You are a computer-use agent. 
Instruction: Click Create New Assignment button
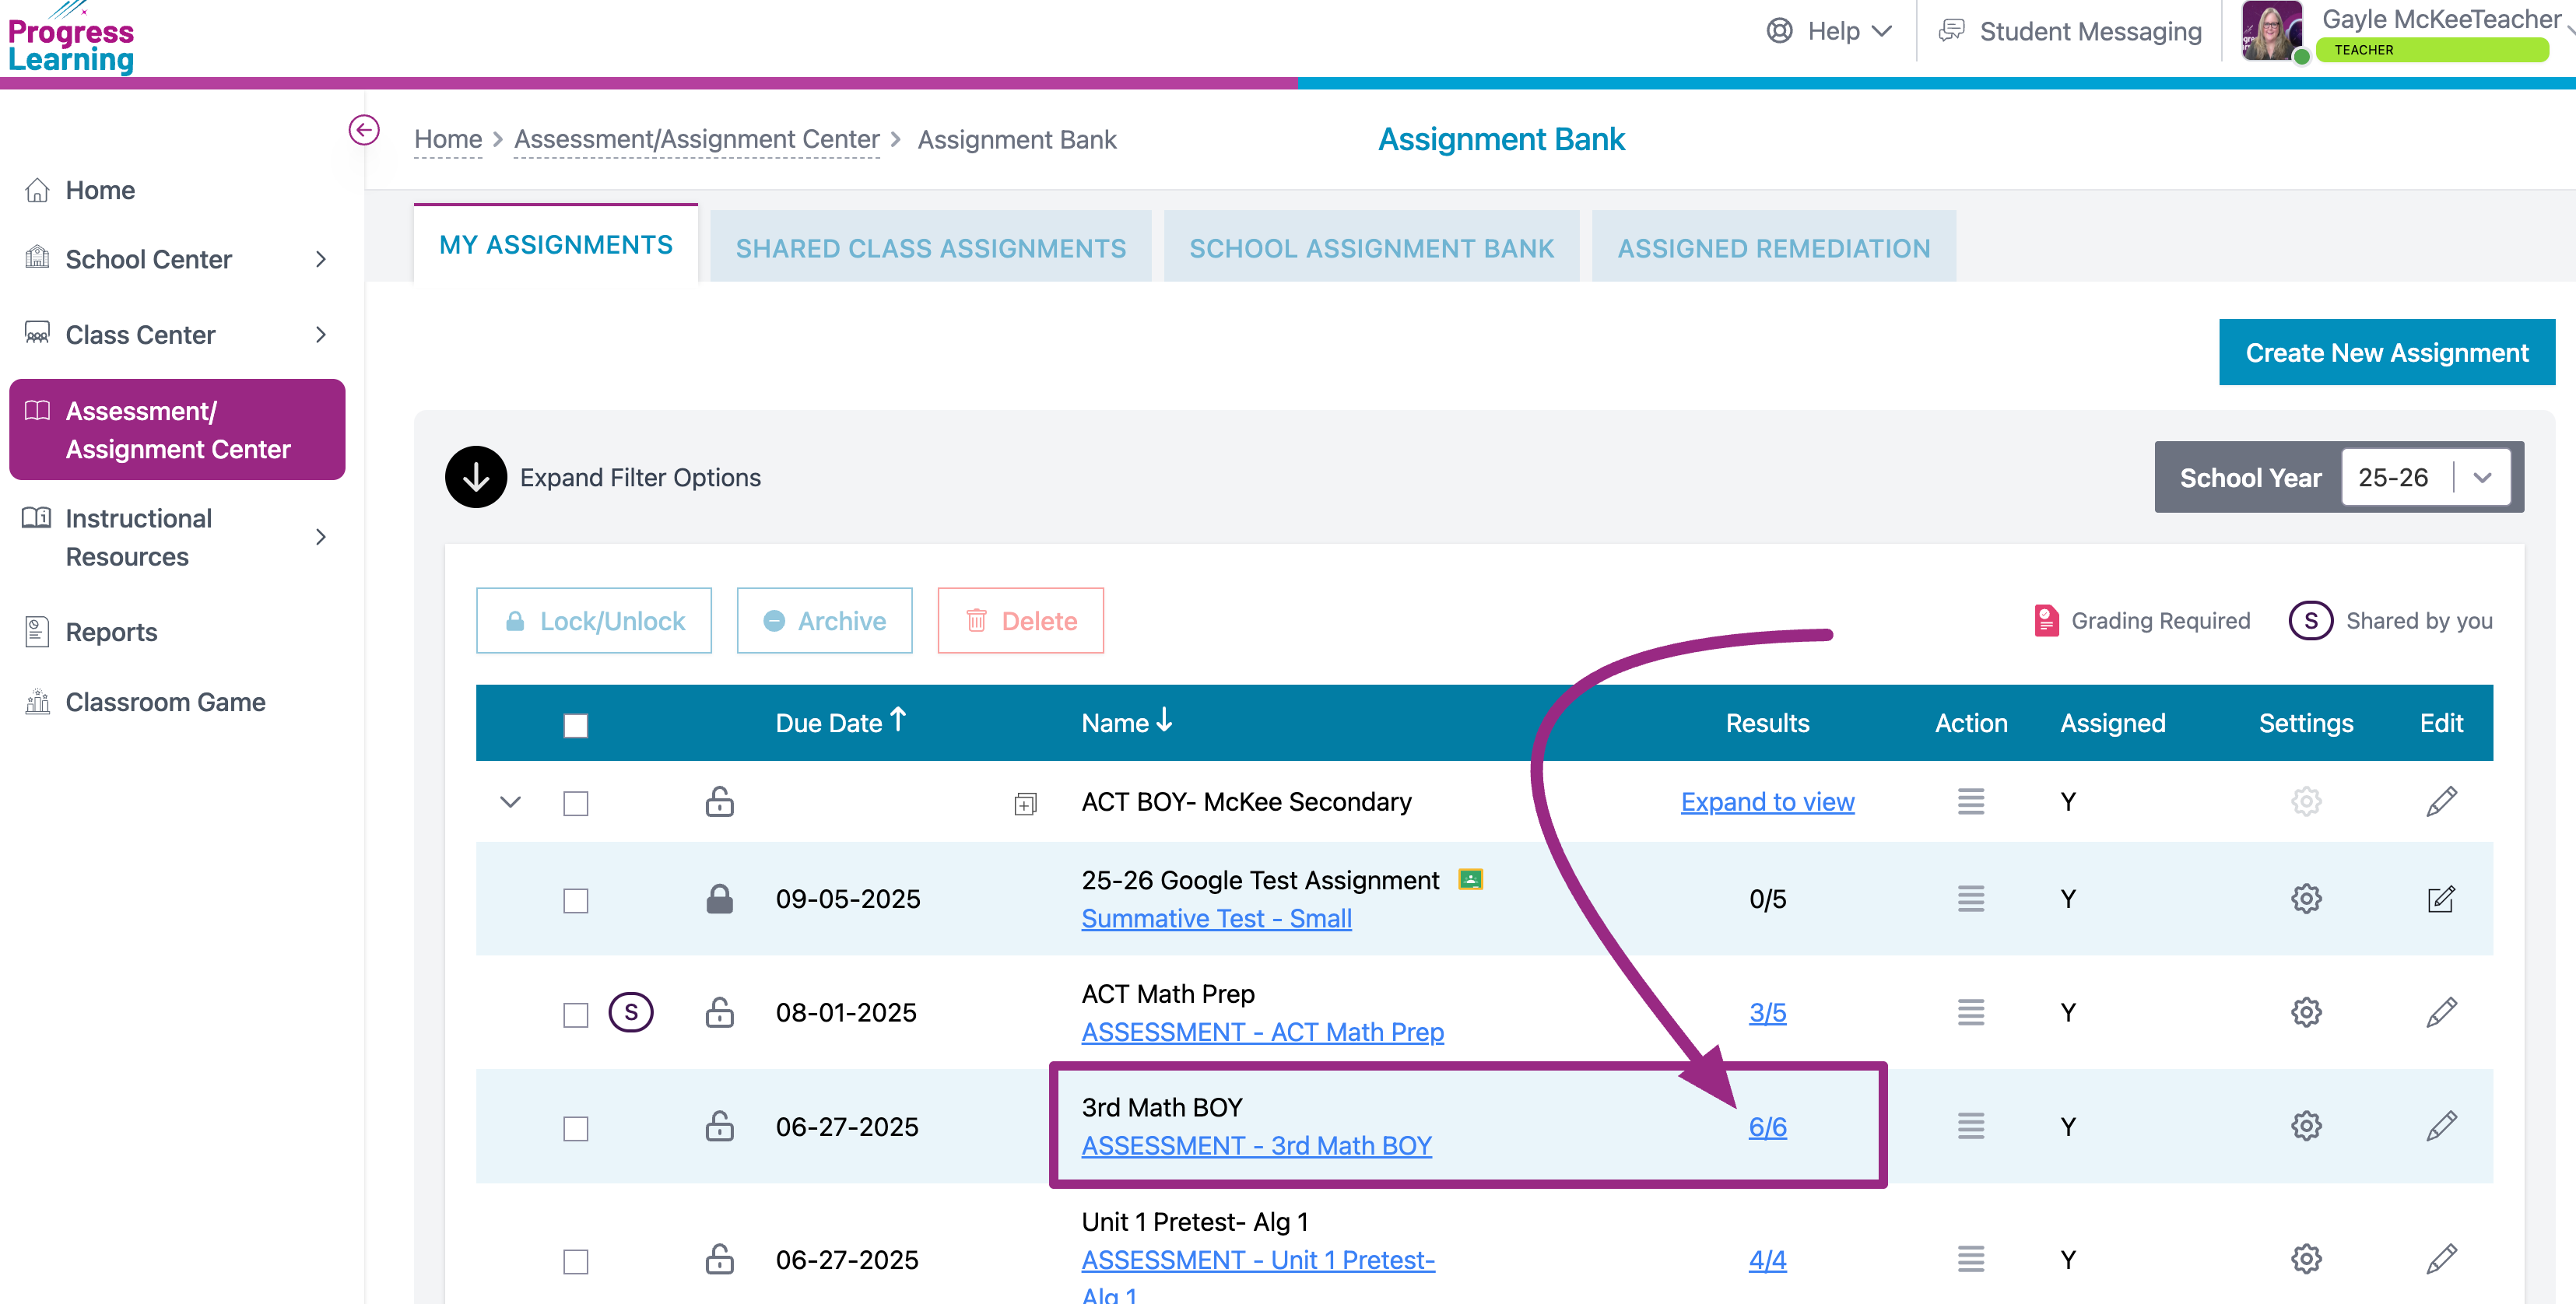coord(2387,352)
